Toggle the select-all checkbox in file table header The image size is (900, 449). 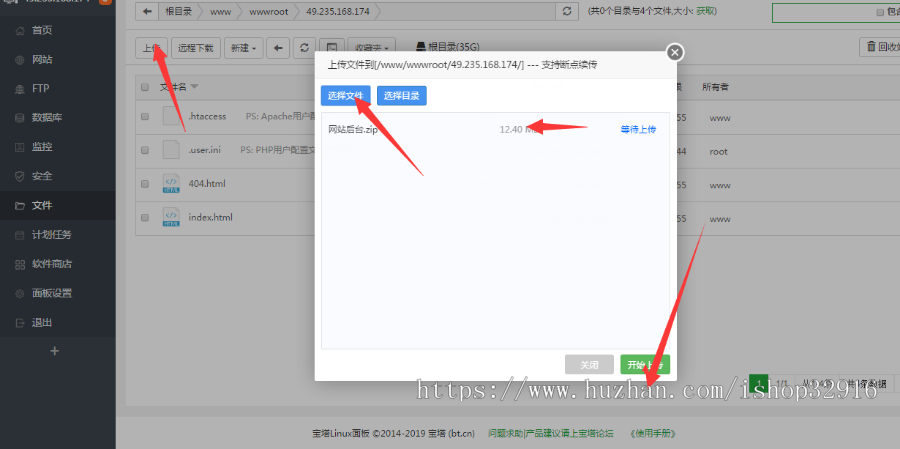(x=145, y=87)
